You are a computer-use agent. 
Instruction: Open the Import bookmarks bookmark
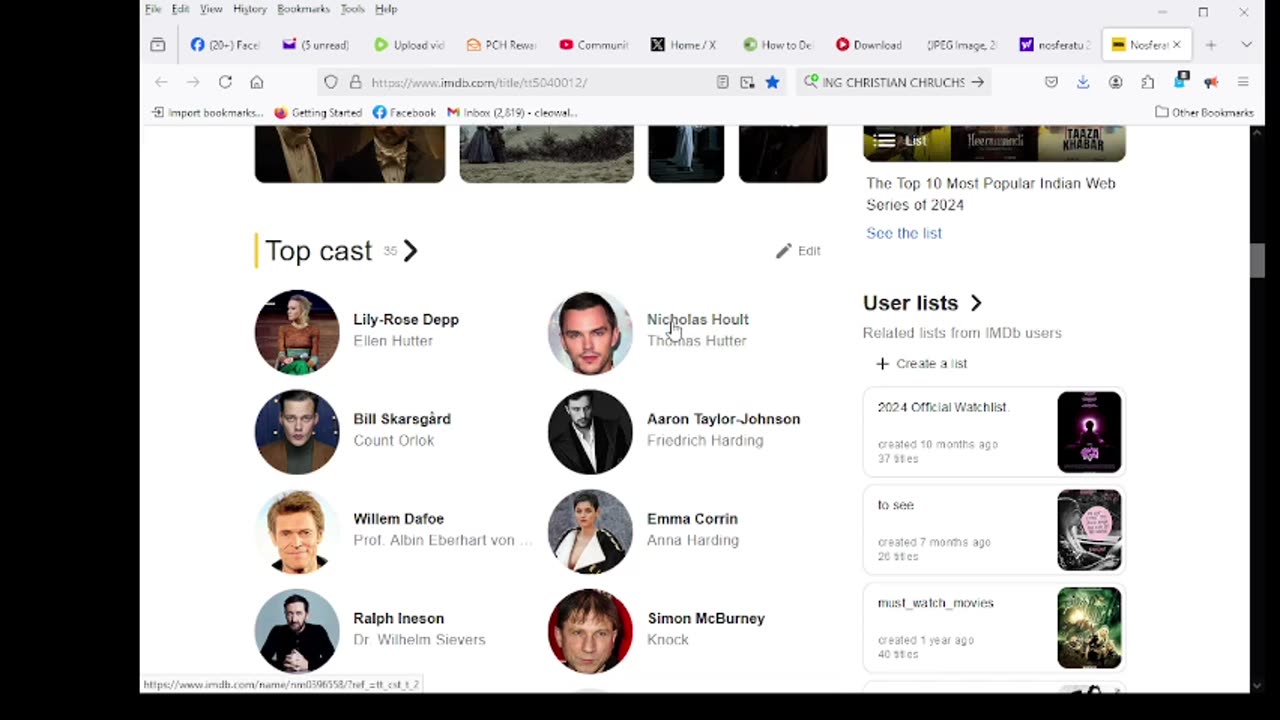tap(207, 113)
